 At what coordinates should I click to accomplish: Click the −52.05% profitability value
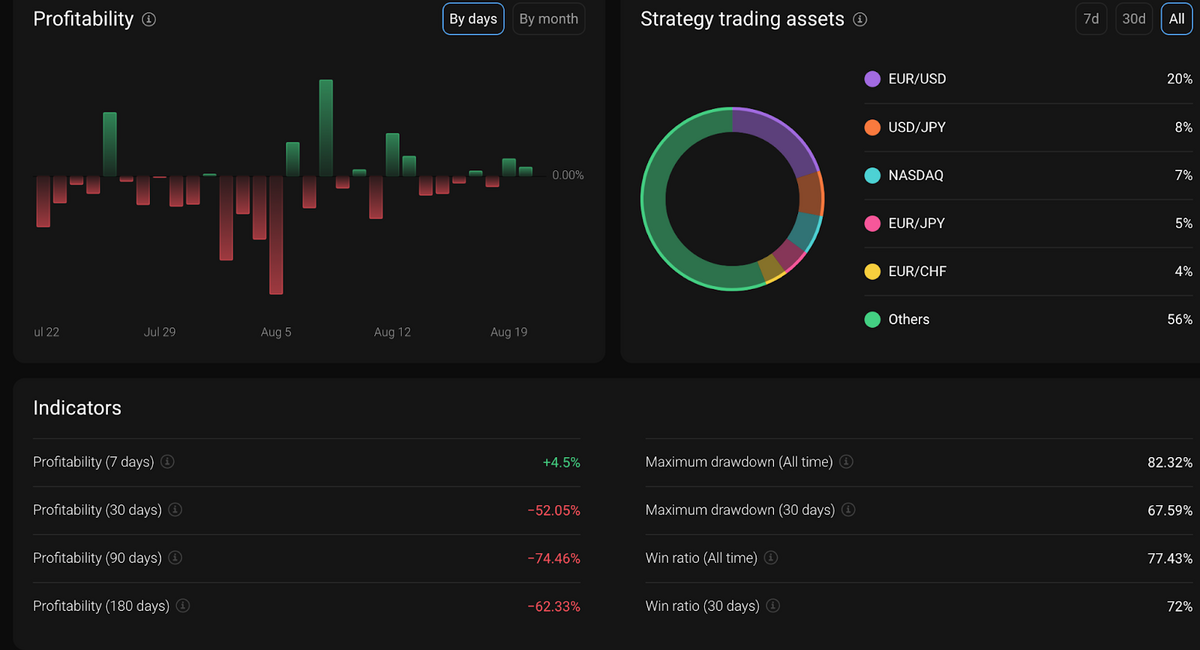point(554,510)
